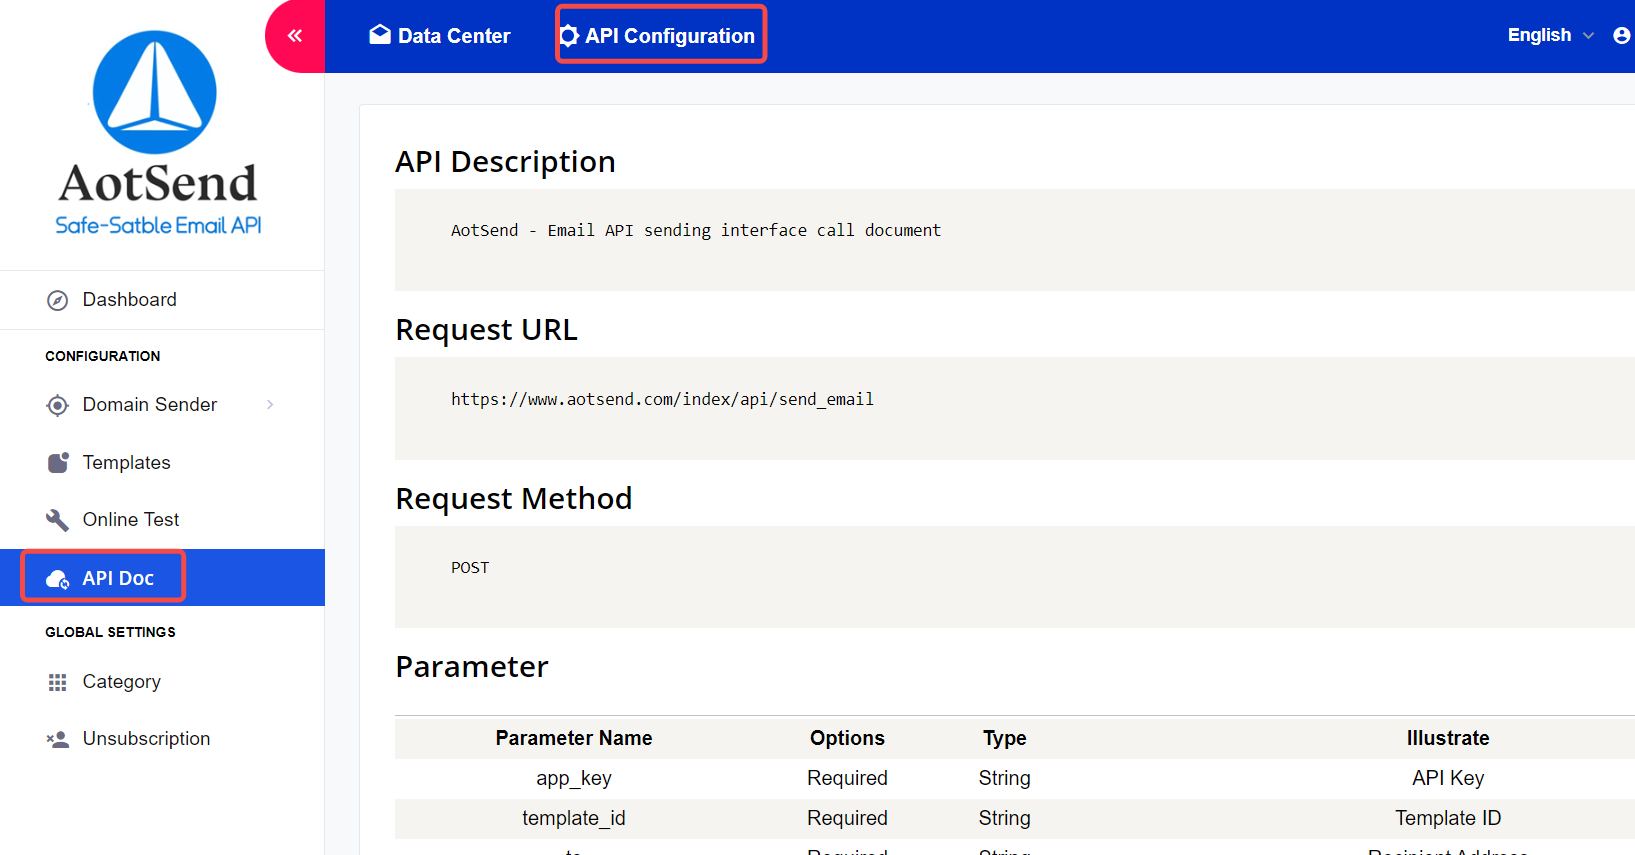Click the Request URL heading
The width and height of the screenshot is (1635, 855).
[486, 329]
